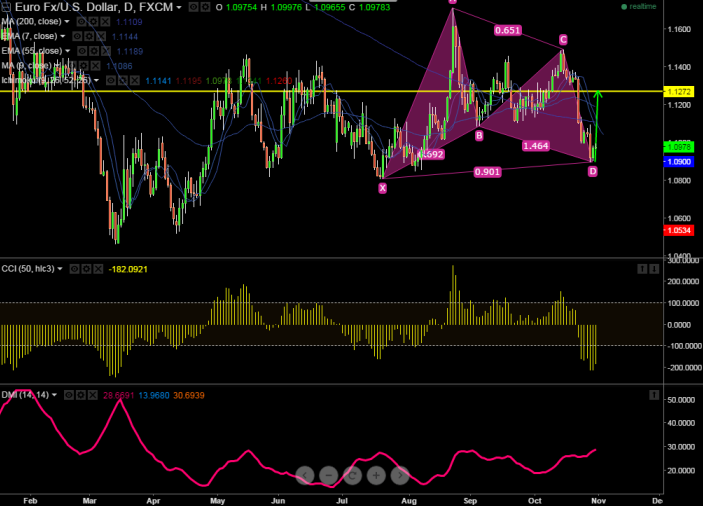Expand the EMA (7, close) legend dropdown
The width and height of the screenshot is (703, 506).
point(63,36)
